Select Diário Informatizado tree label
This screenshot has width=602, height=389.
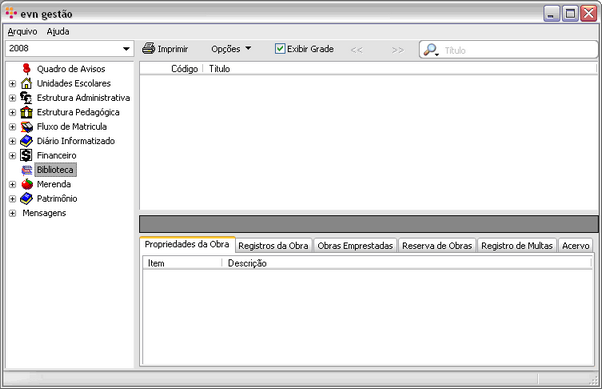[76, 141]
